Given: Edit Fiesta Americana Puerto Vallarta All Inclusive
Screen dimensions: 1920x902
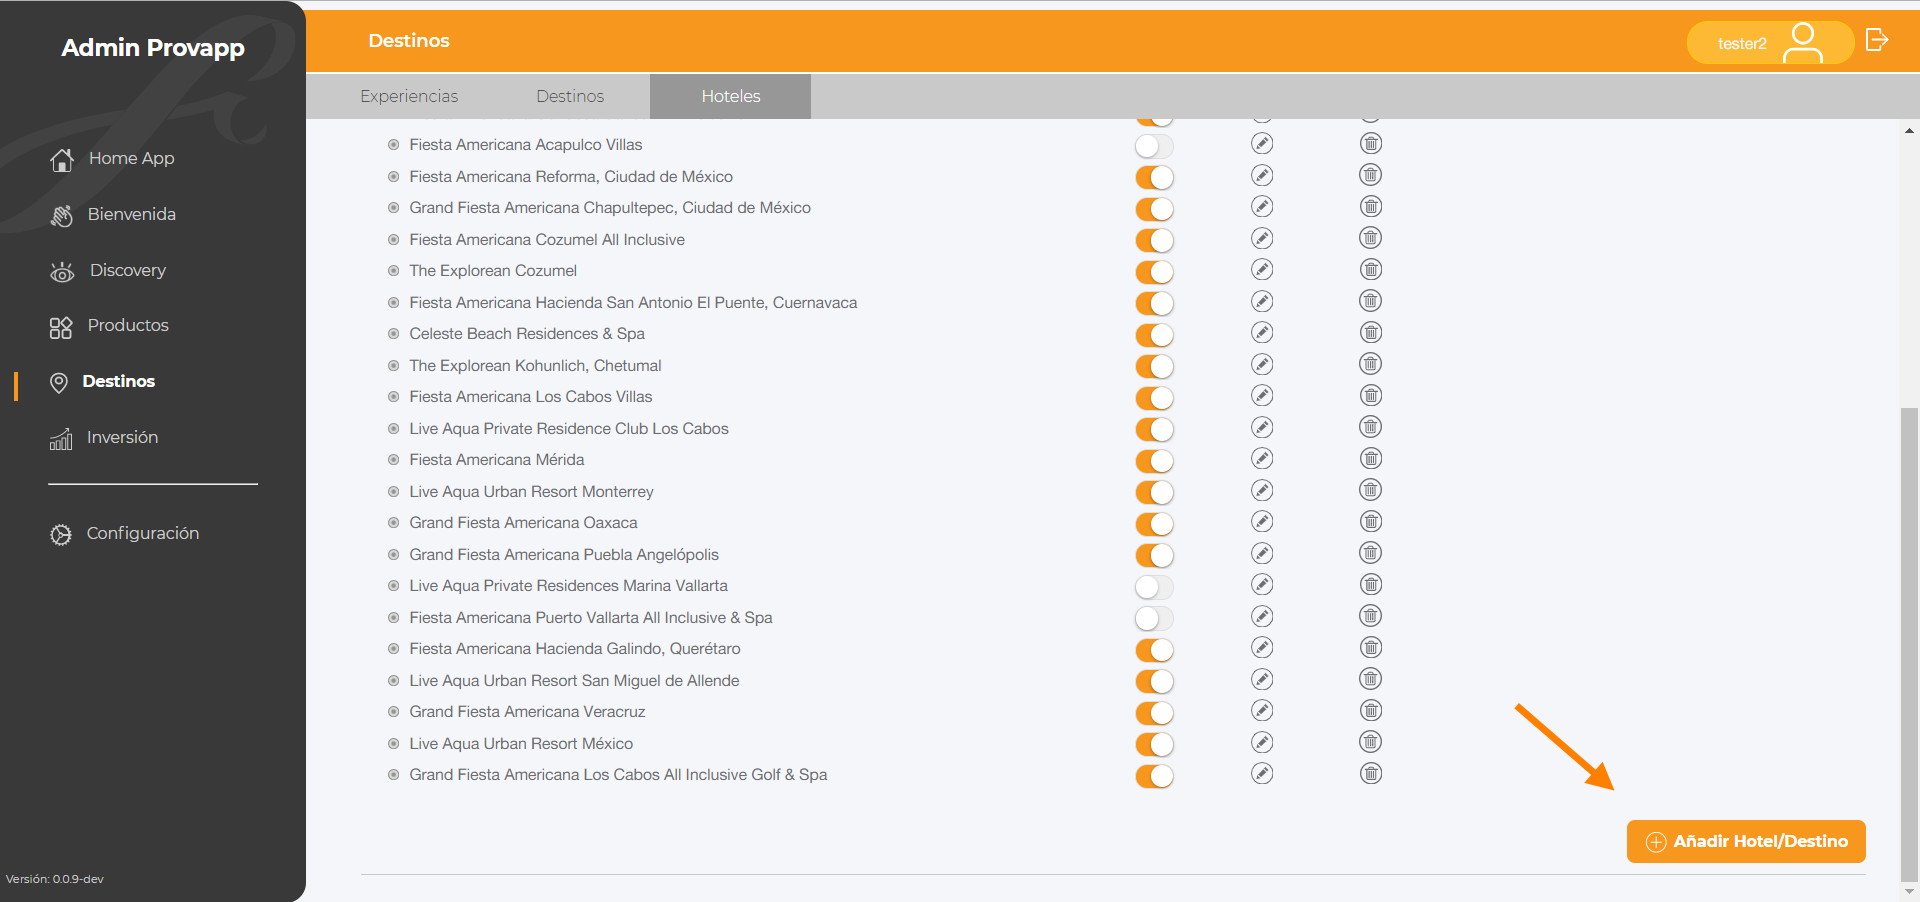Looking at the screenshot, I should tap(1262, 617).
